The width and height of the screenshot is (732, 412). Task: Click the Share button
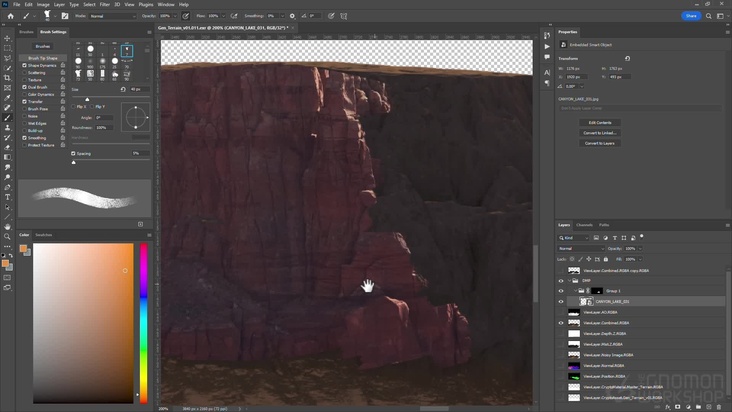[x=691, y=16]
